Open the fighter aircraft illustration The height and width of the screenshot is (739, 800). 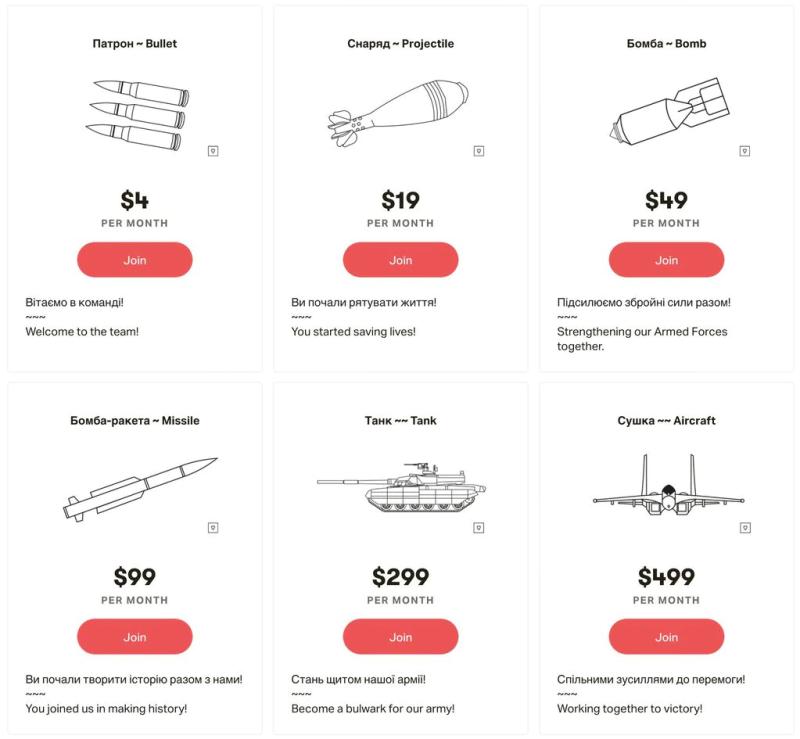pyautogui.click(x=667, y=487)
